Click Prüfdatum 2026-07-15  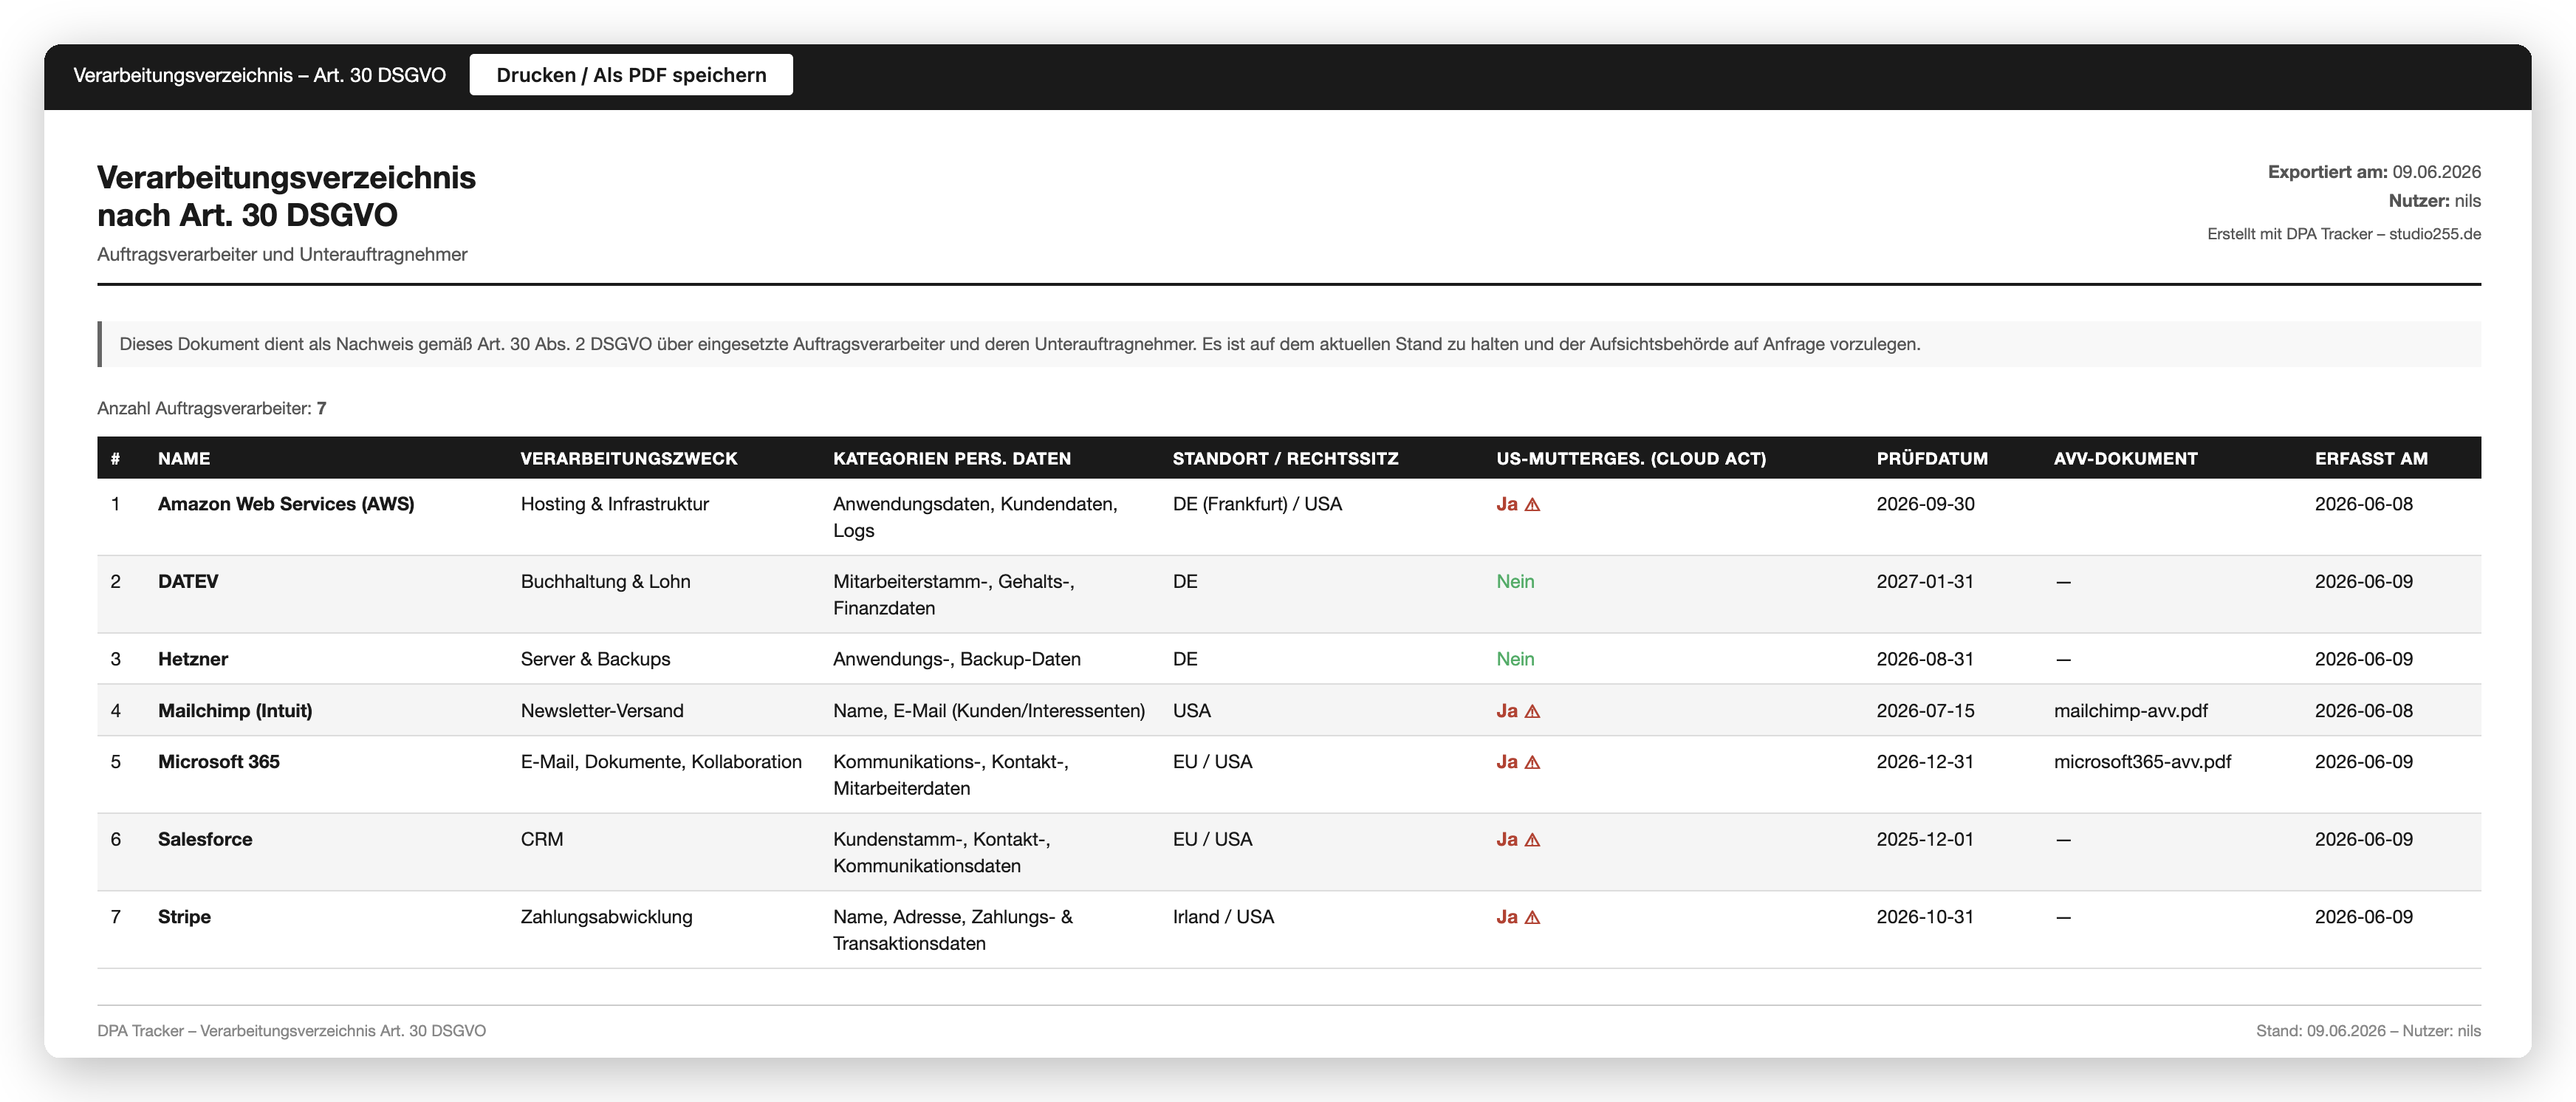pos(1925,710)
